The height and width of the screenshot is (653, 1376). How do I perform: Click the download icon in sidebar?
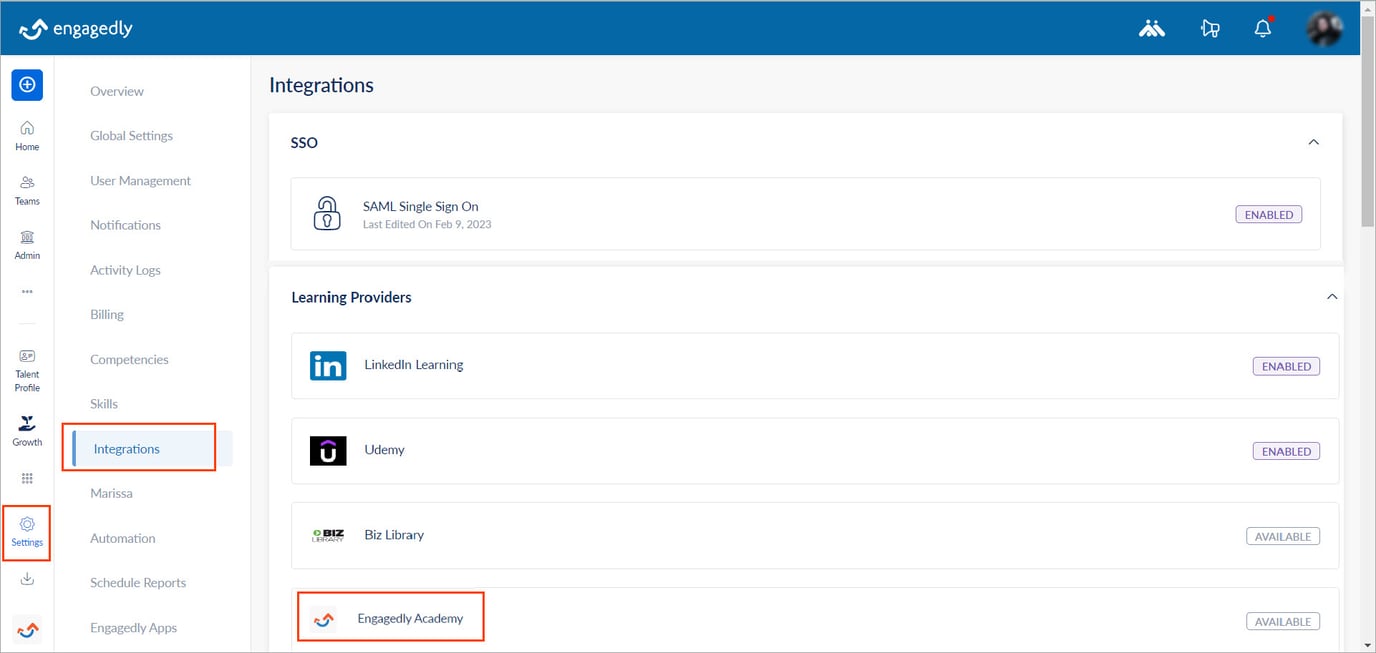click(x=27, y=579)
